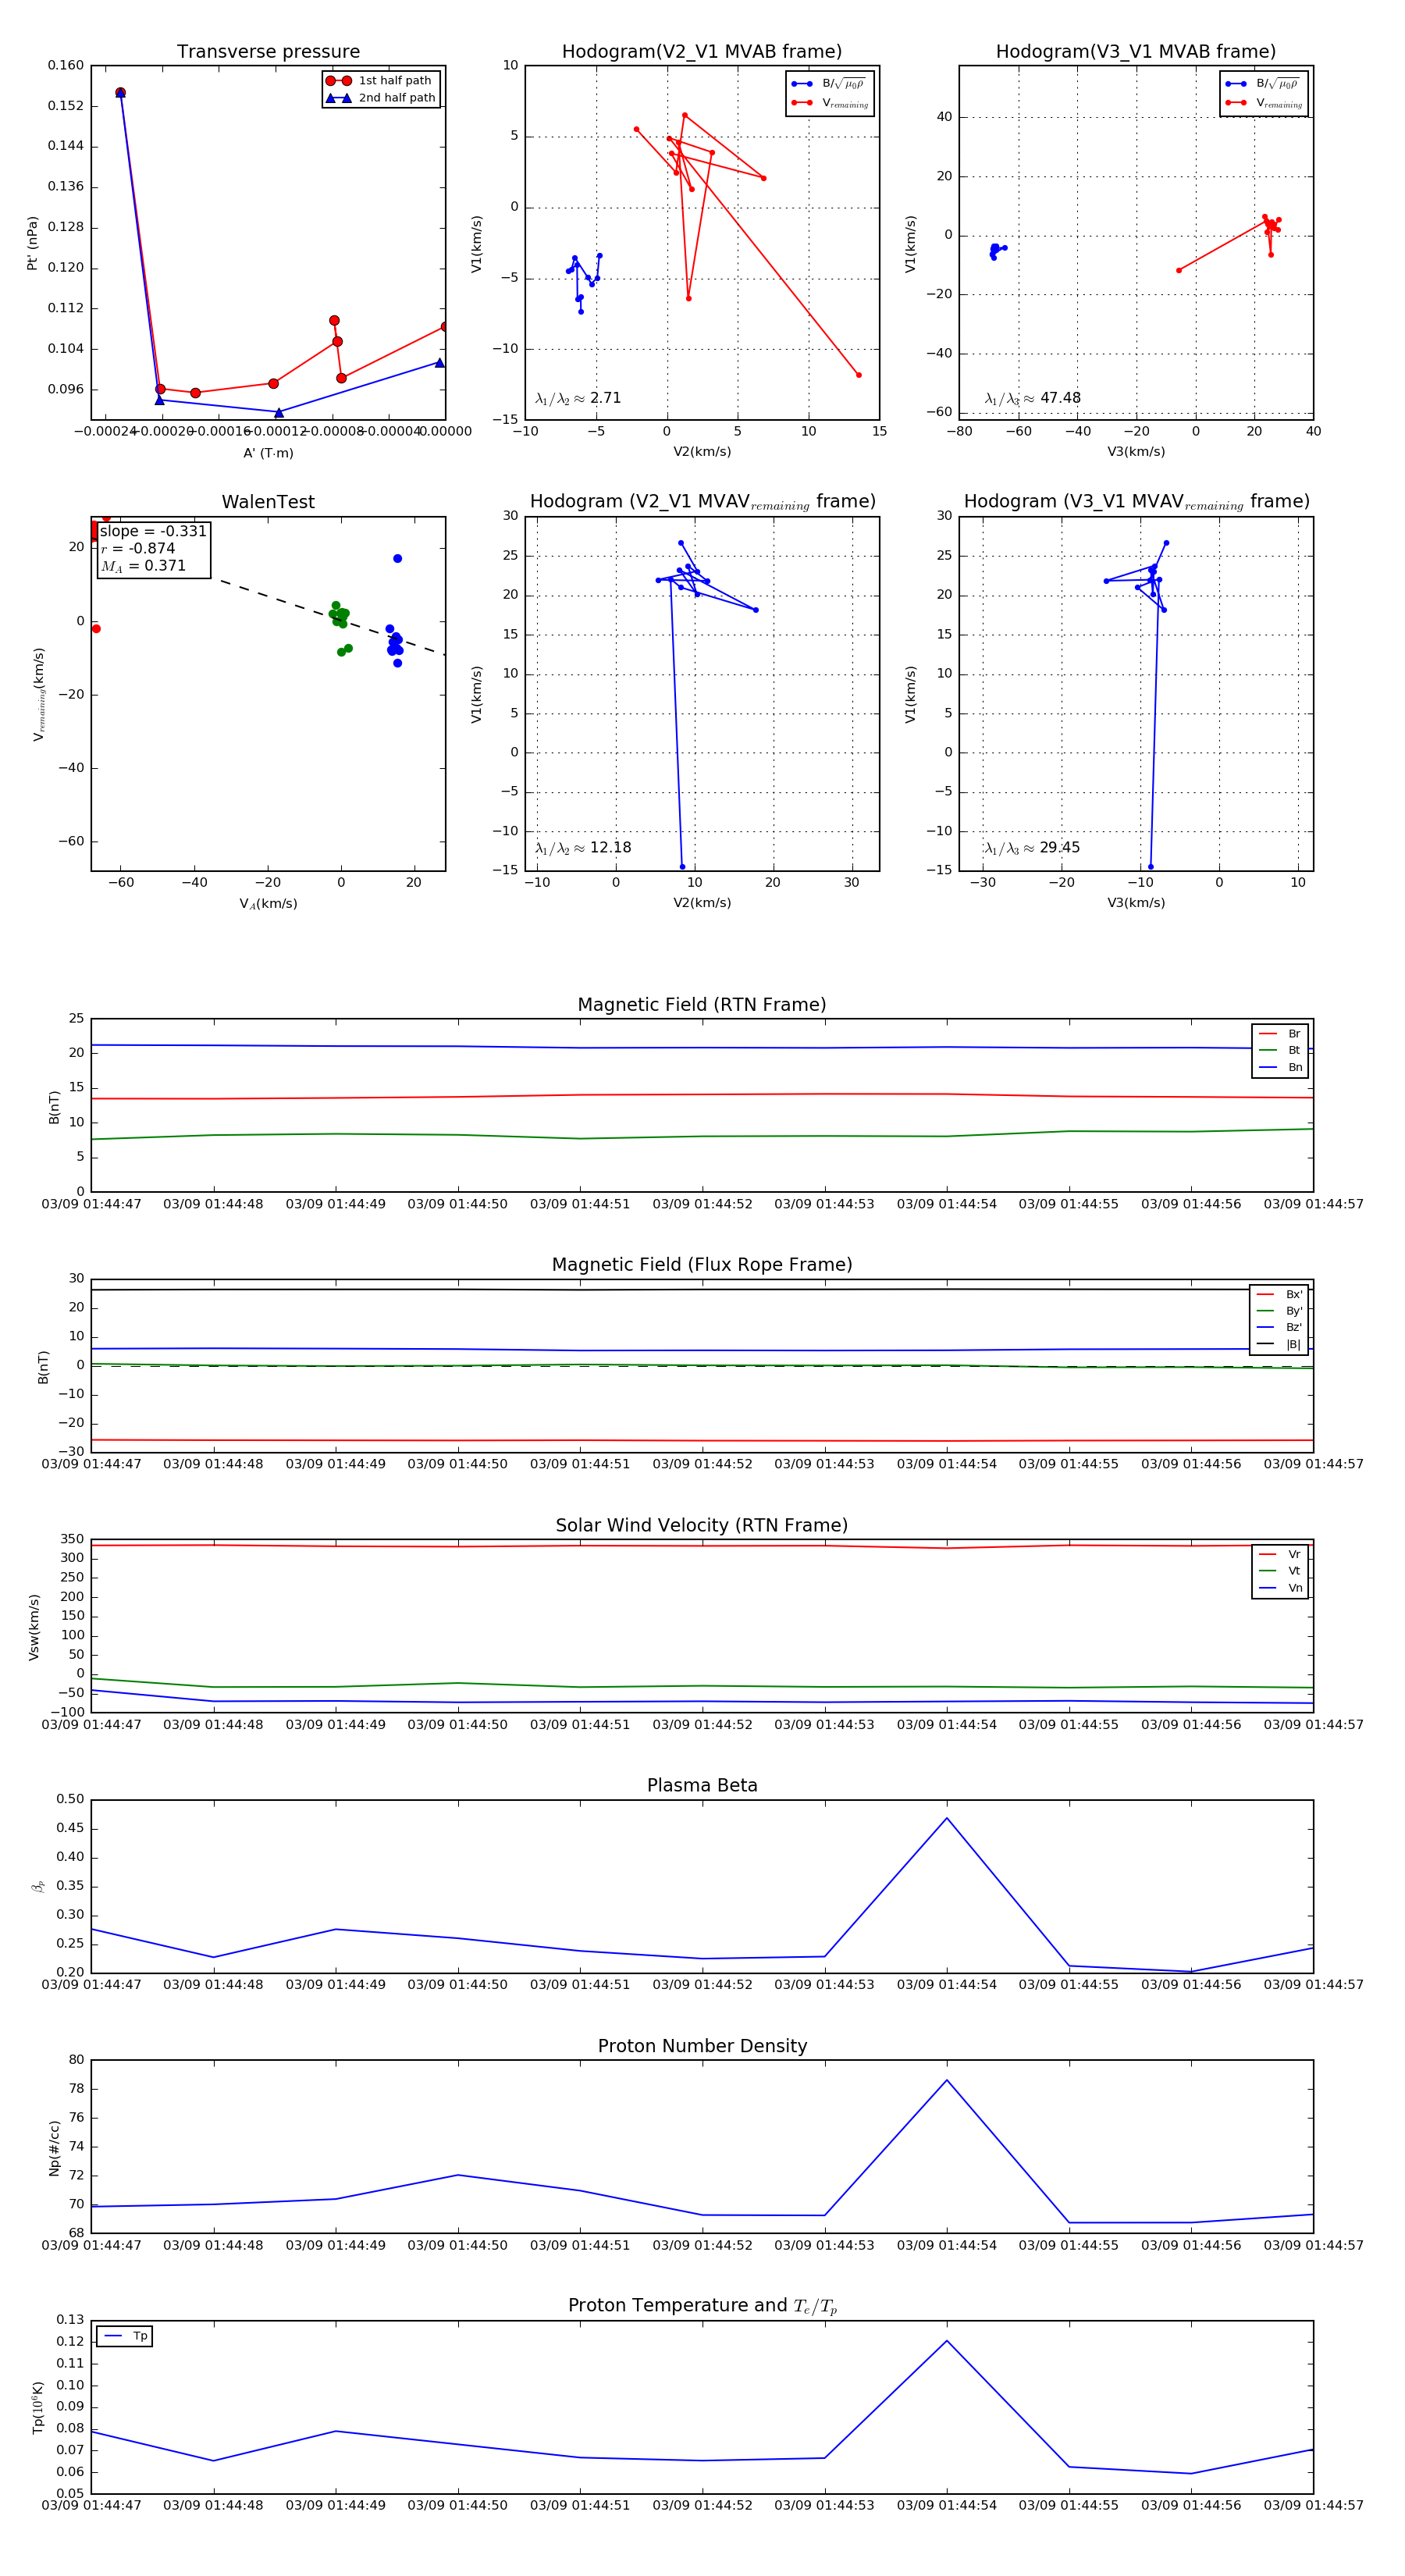Select the 'Tp' legend entry
The image size is (1405, 2576).
125,2336
